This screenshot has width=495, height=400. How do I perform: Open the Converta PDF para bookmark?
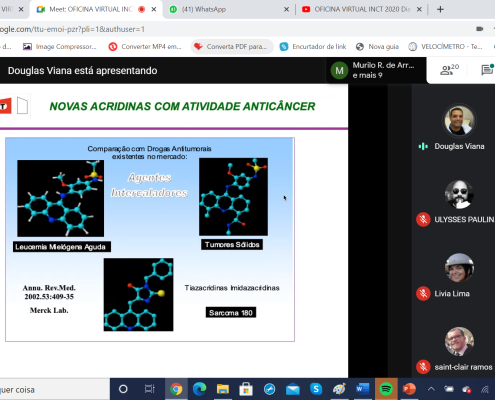coord(232,47)
